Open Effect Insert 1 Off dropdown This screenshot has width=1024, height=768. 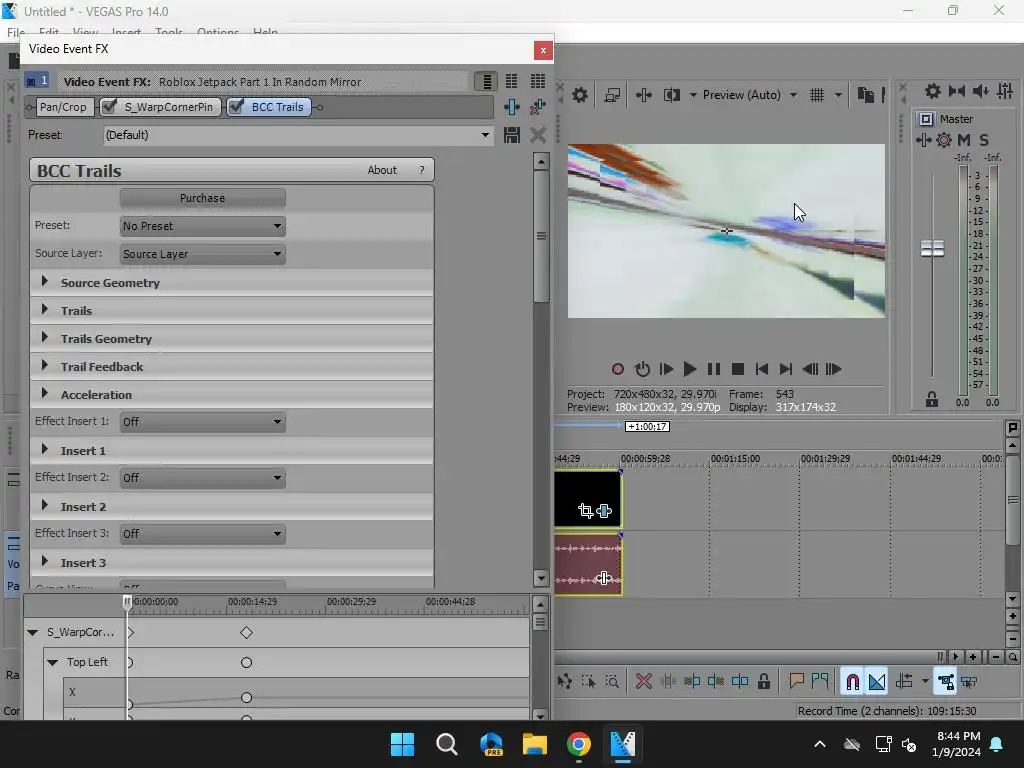pyautogui.click(x=203, y=422)
